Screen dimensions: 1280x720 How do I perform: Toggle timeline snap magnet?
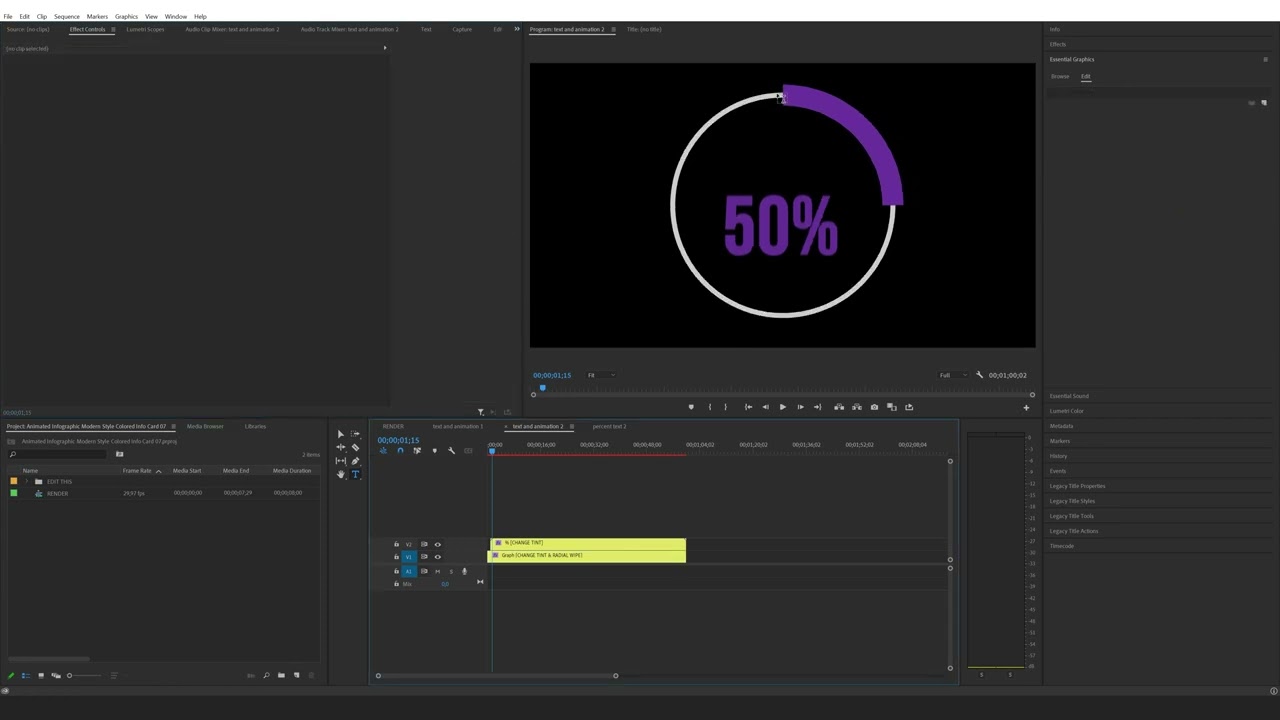[x=400, y=451]
